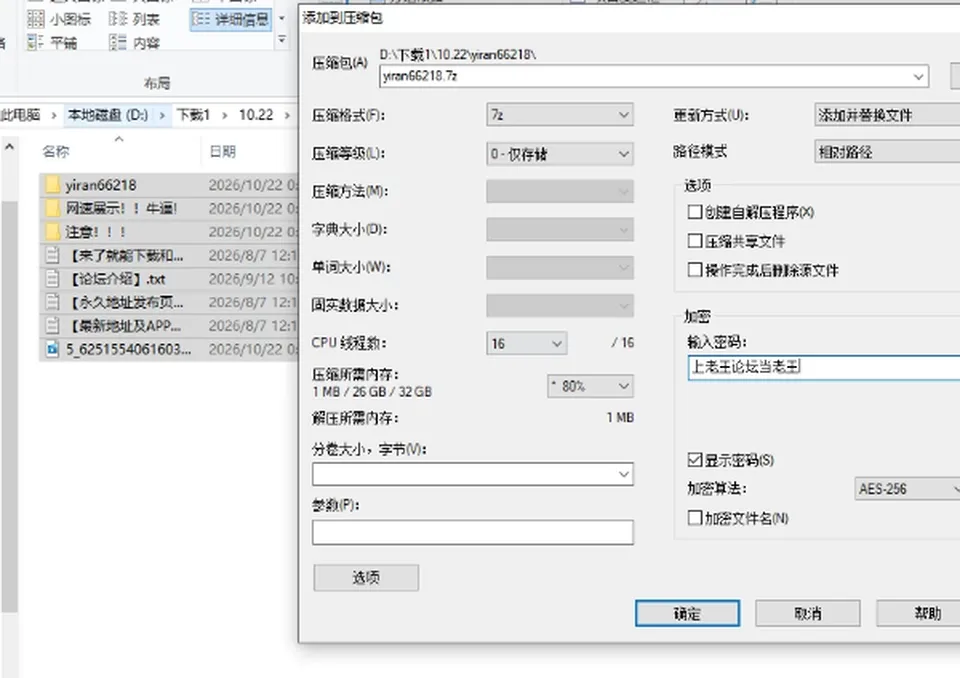Click 本地磁盘 (D:) in breadcrumb path
Image resolution: width=960 pixels, height=678 pixels.
[x=108, y=115]
